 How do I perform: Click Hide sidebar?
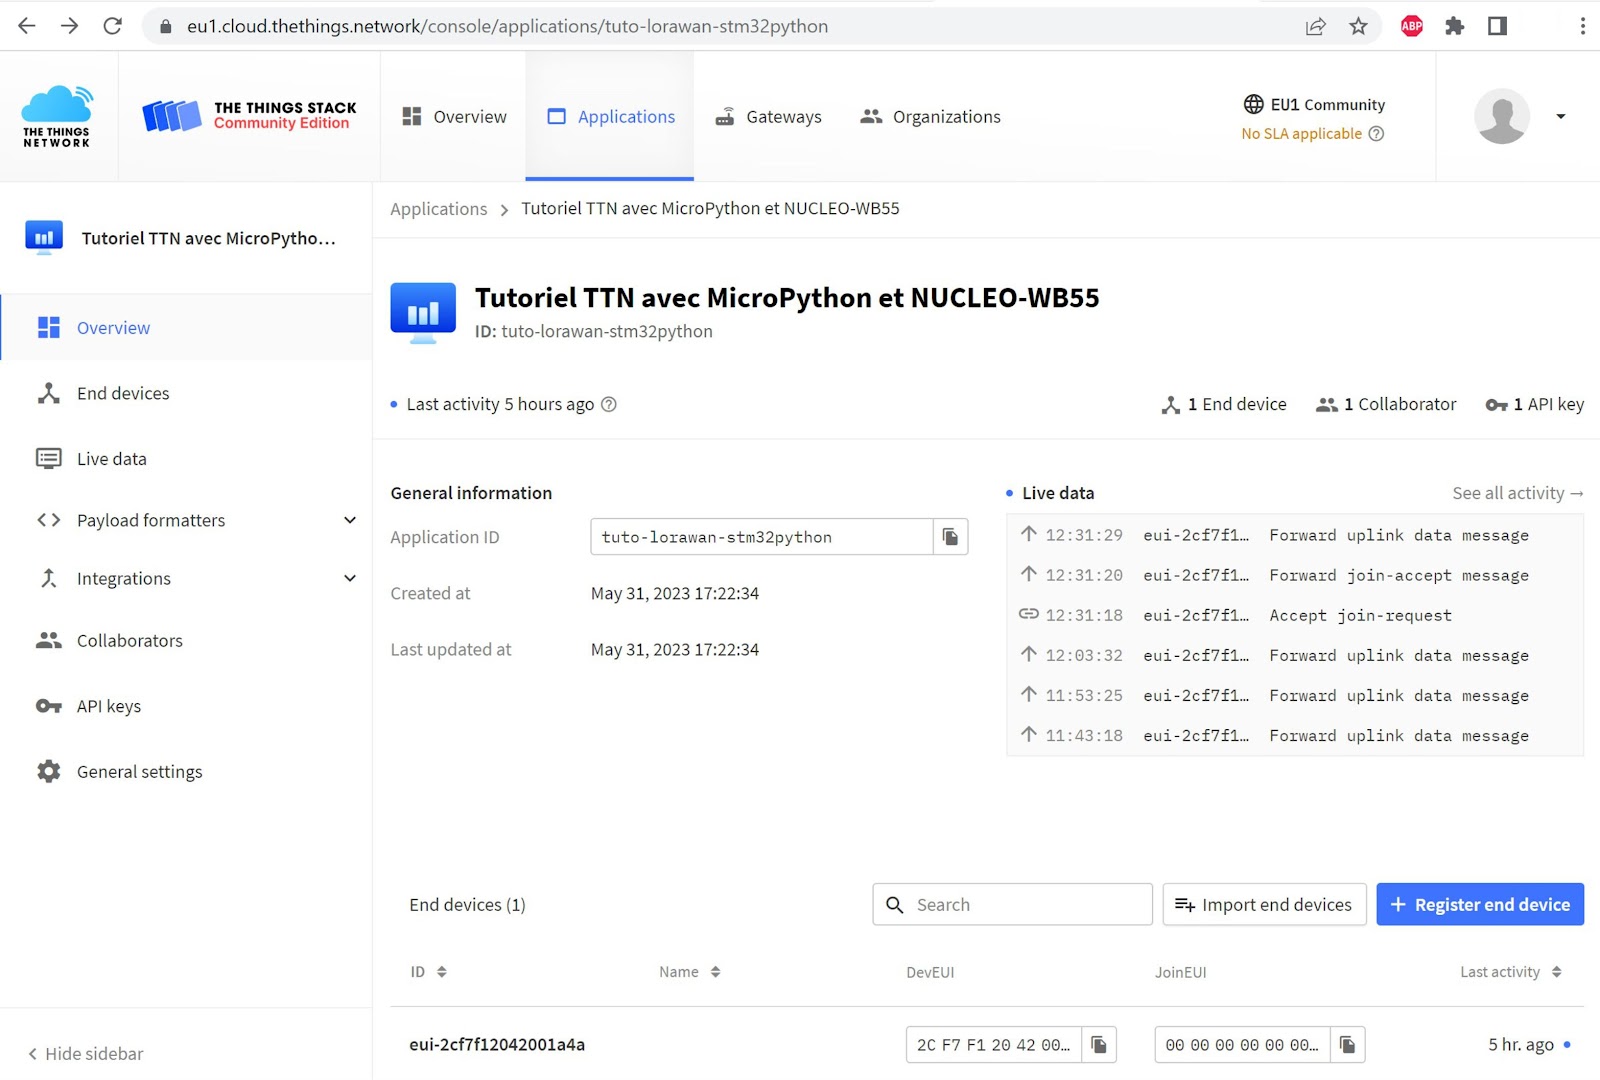tap(85, 1054)
